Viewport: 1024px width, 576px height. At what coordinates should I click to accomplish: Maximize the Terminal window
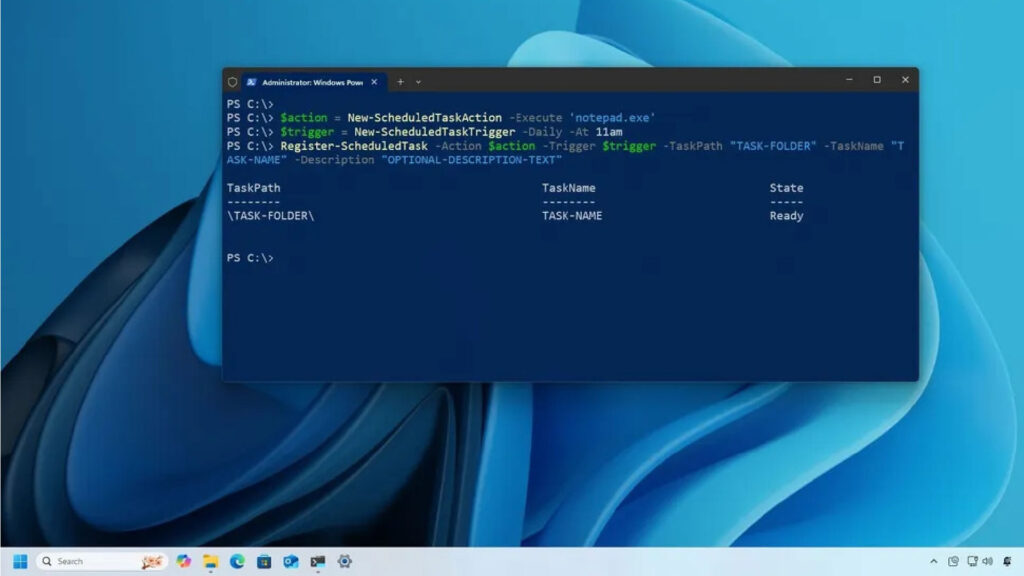click(x=877, y=80)
